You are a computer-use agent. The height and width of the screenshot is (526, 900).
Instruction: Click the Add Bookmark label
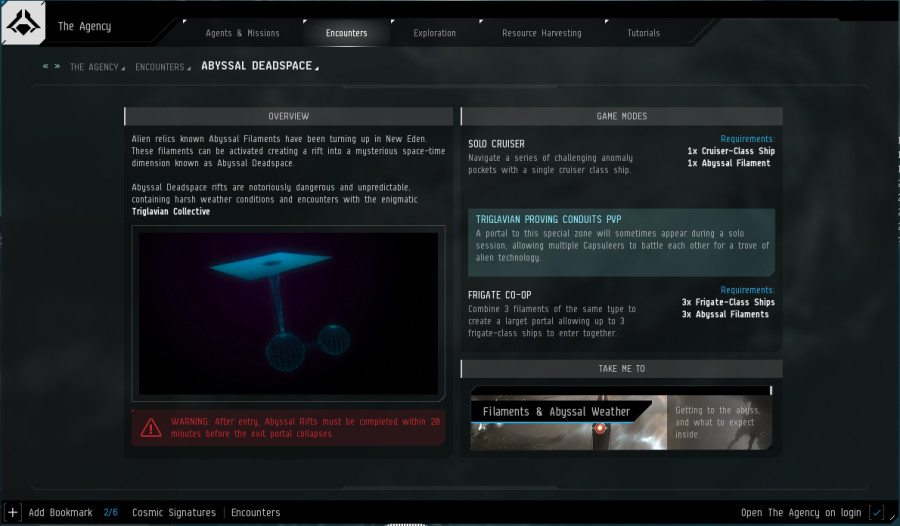pos(60,512)
